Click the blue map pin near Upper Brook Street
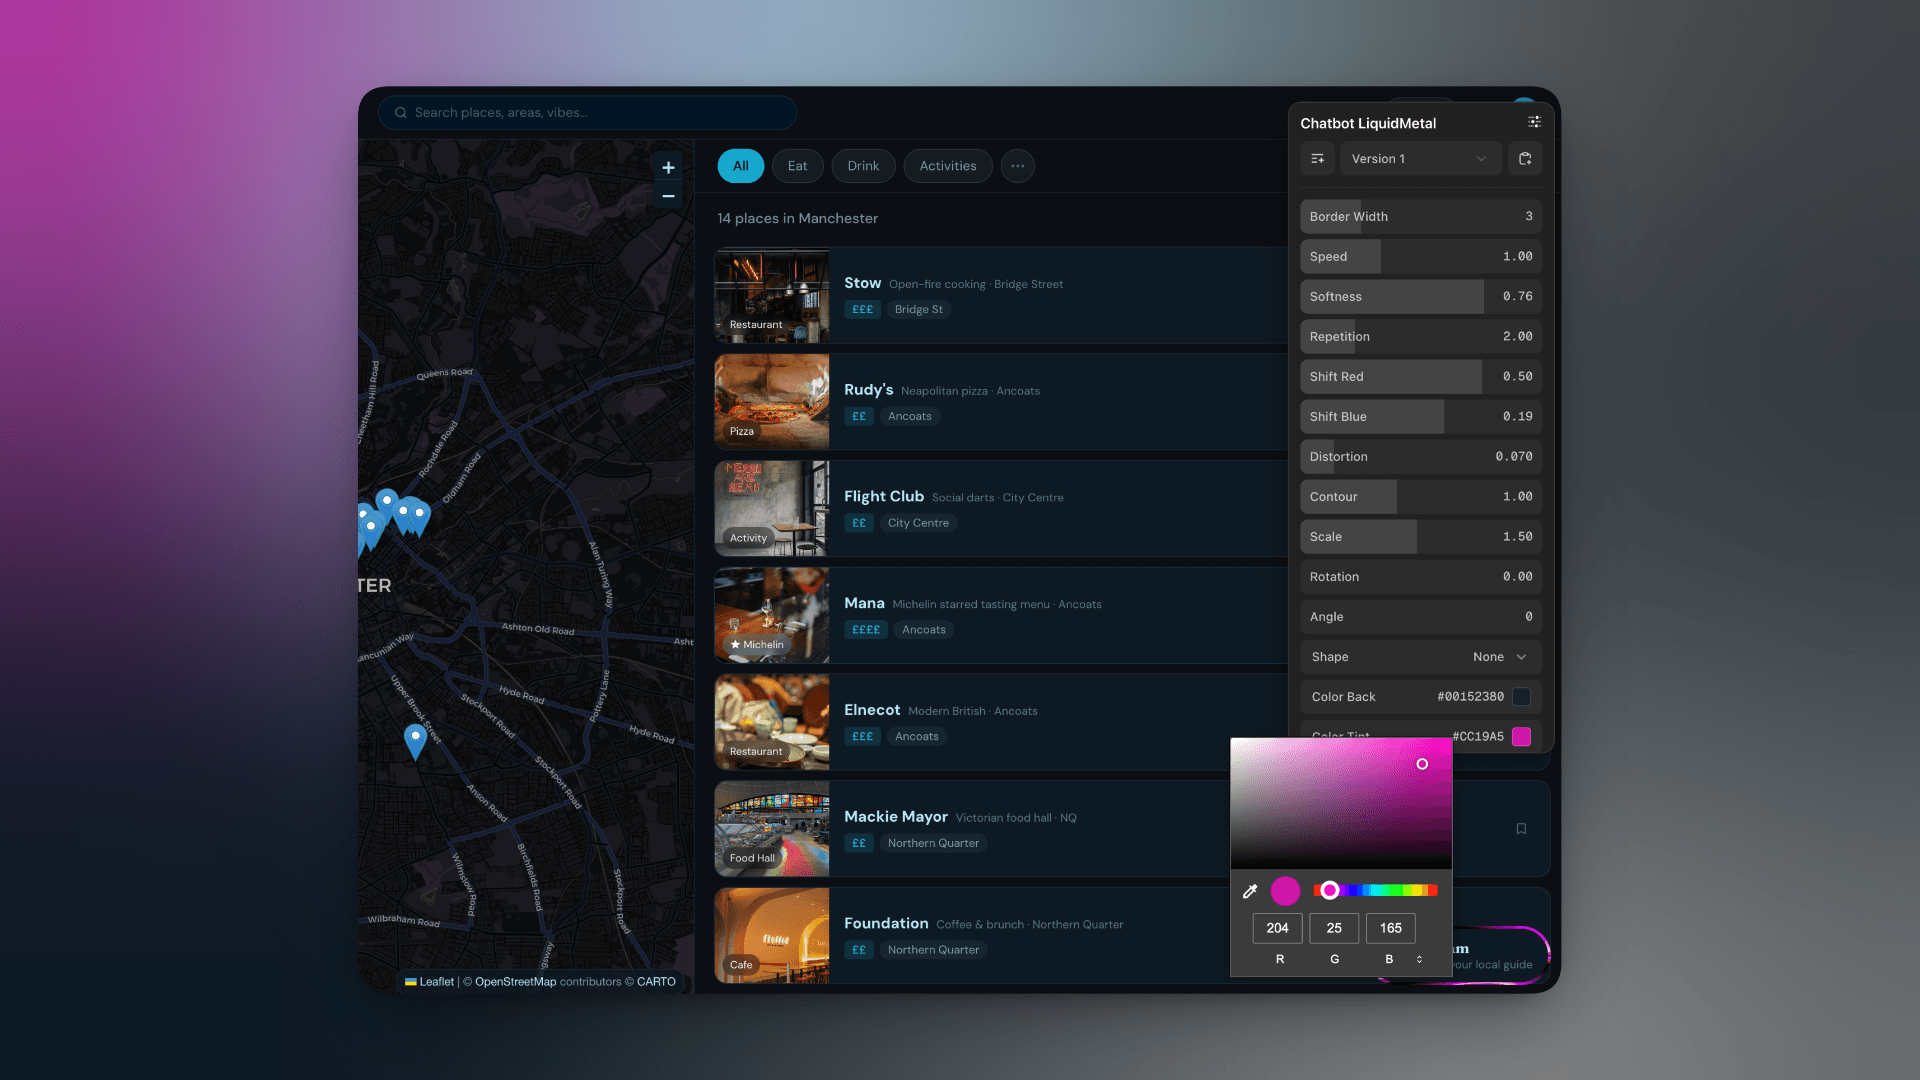The width and height of the screenshot is (1920, 1080). coord(414,736)
